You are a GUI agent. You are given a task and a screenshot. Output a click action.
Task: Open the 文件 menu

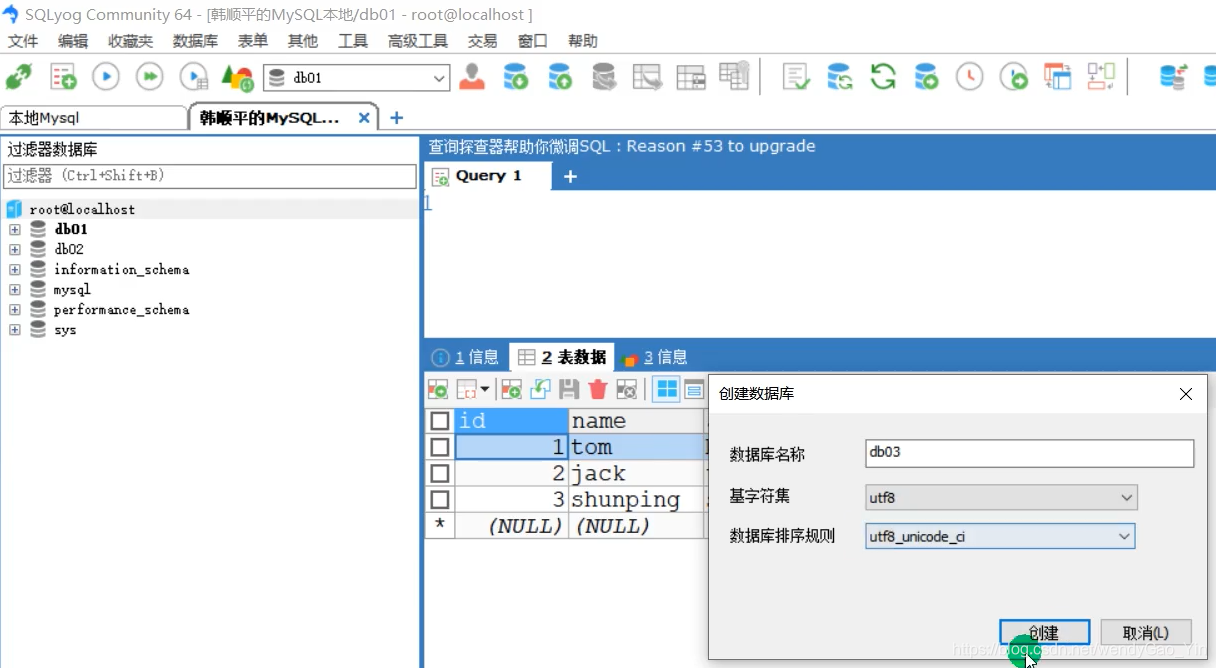tap(23, 41)
